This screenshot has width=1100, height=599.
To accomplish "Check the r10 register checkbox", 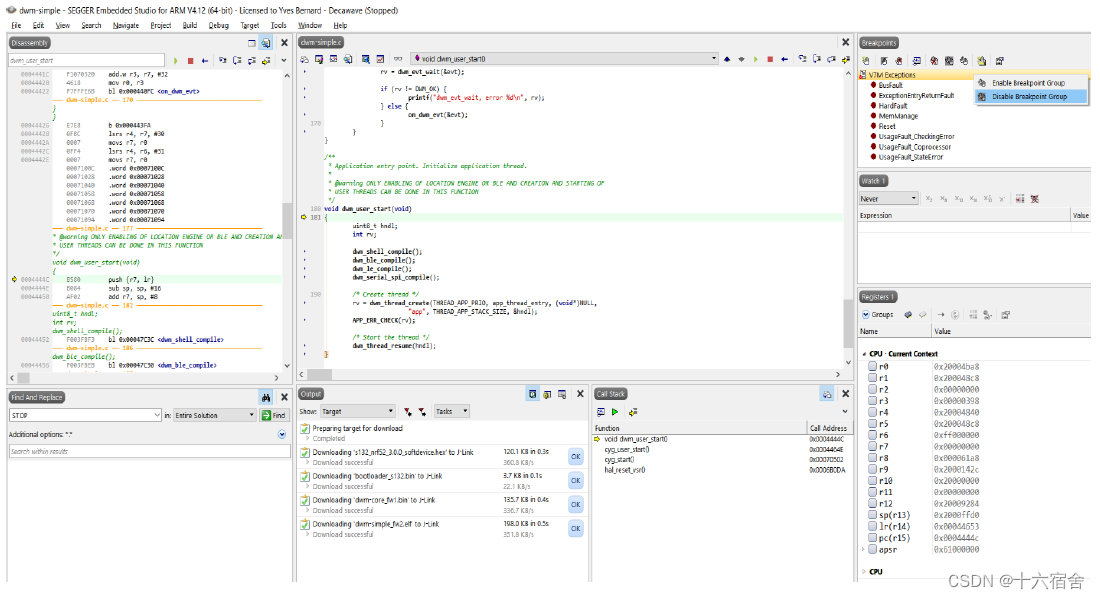I will coord(873,481).
